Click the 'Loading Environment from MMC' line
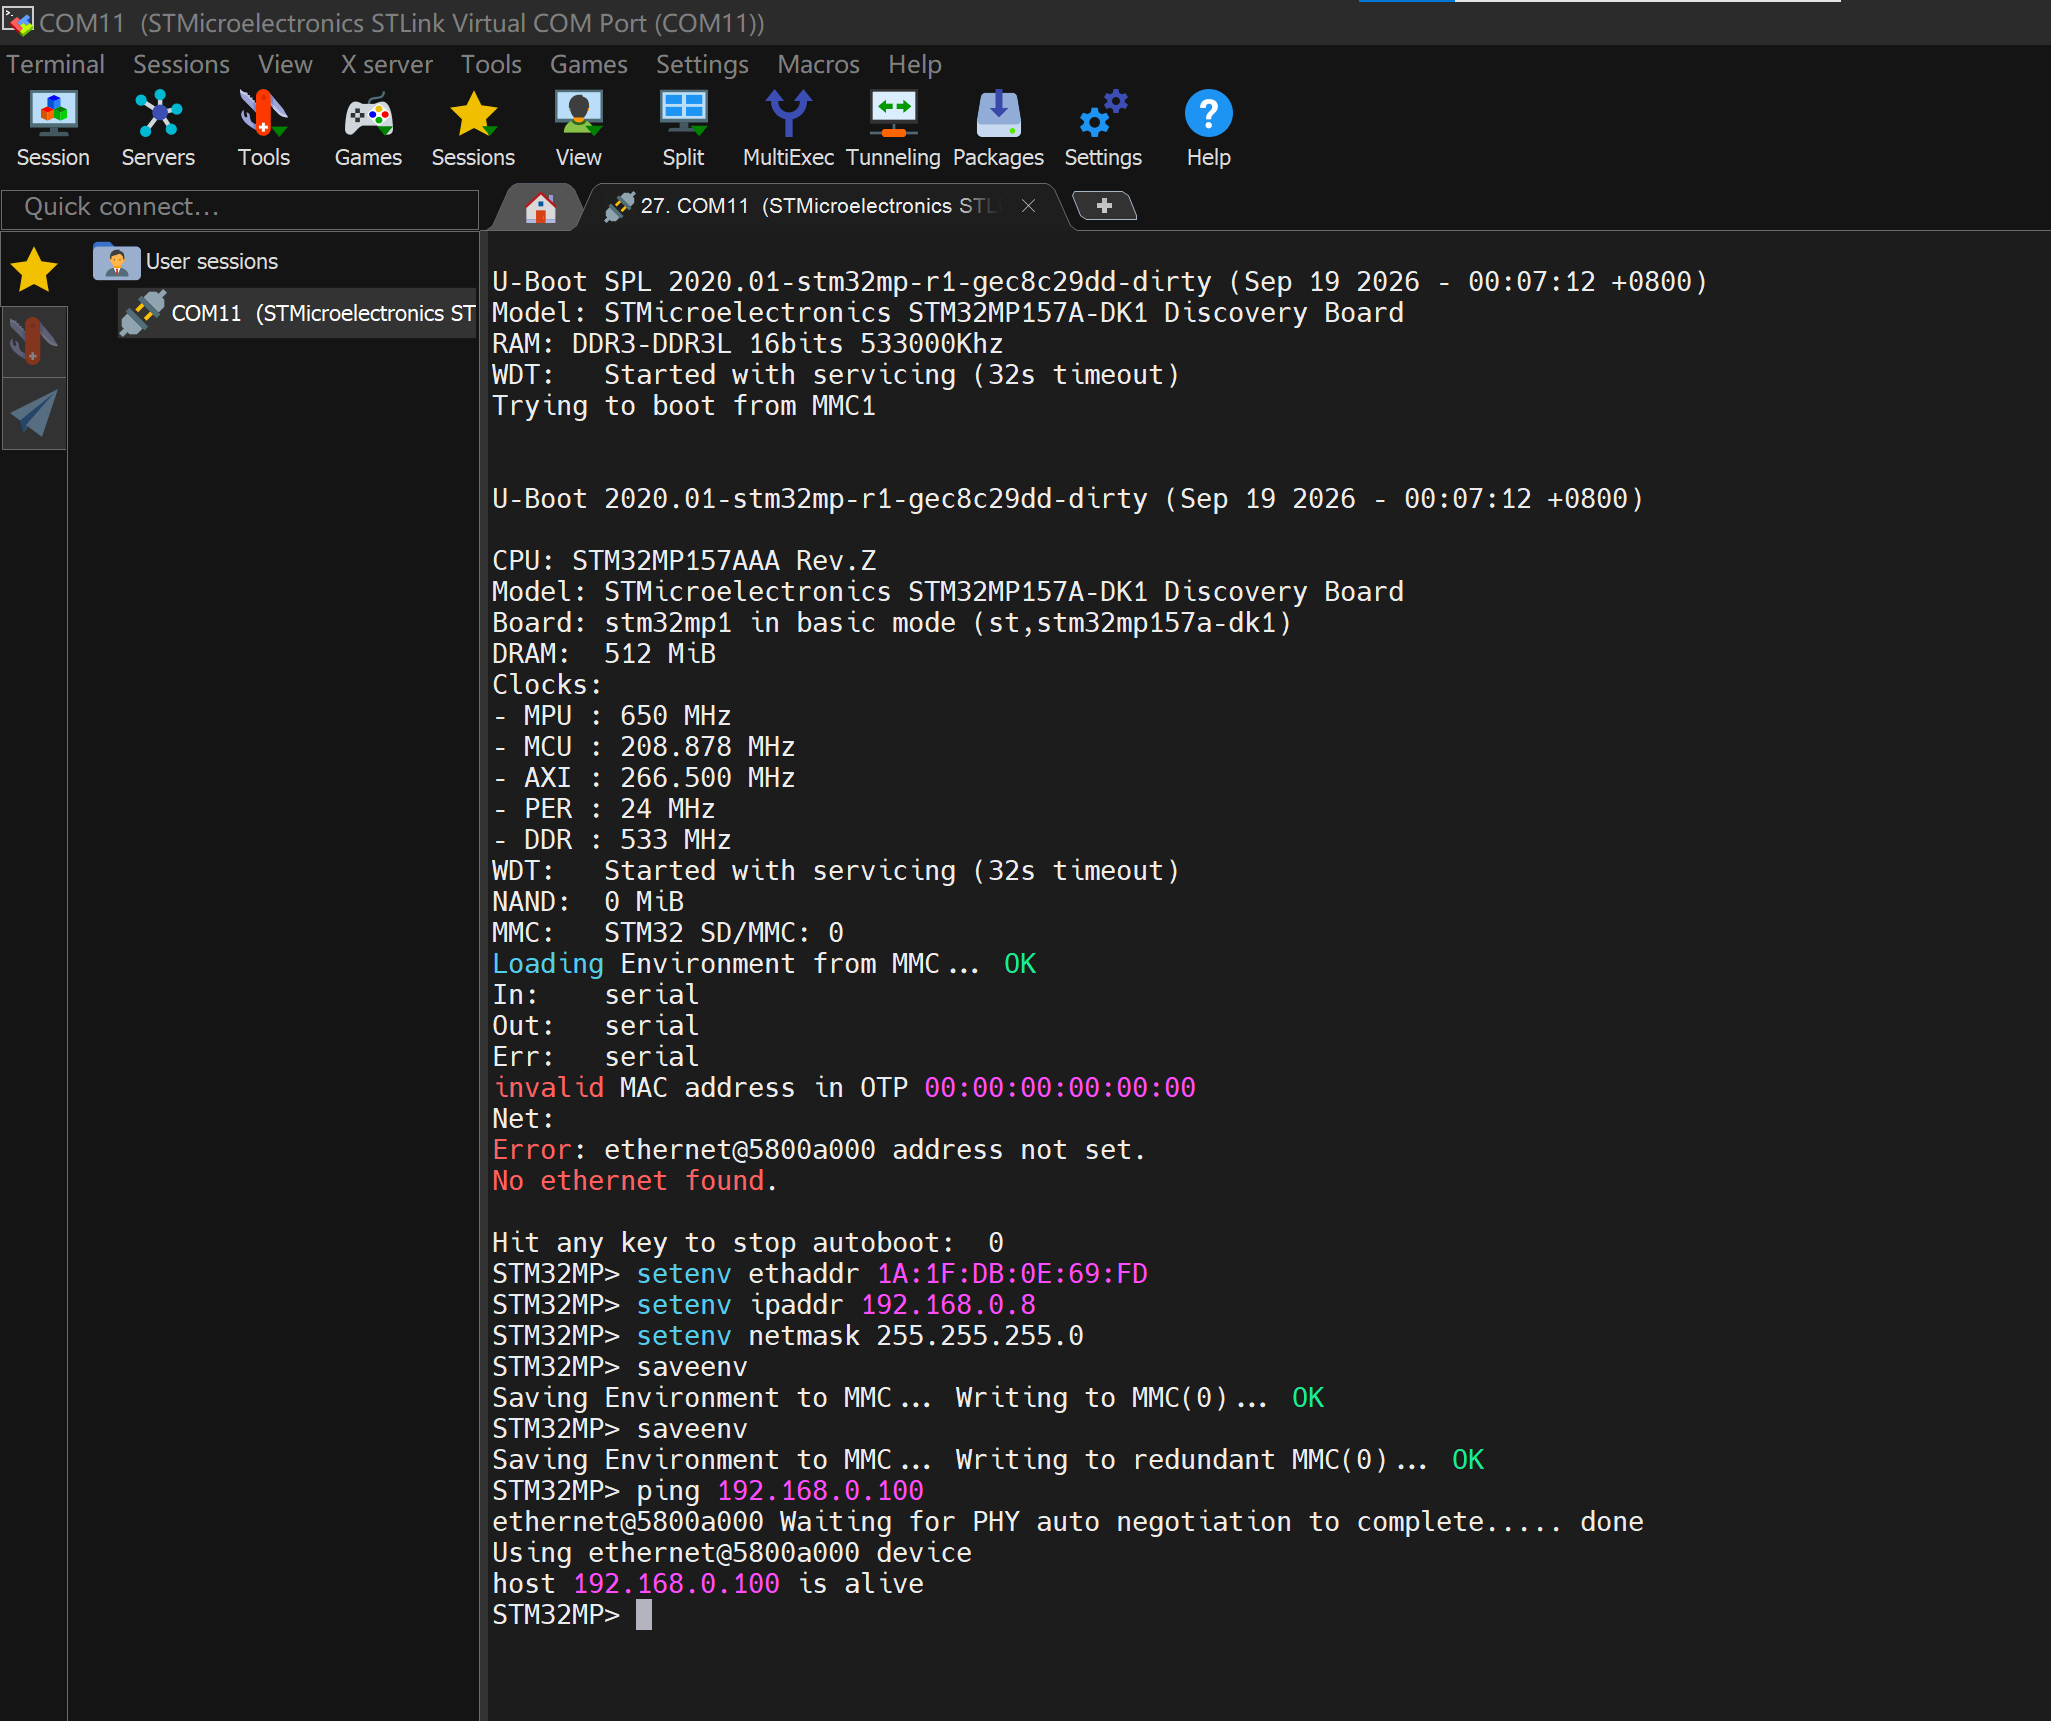 [x=764, y=964]
